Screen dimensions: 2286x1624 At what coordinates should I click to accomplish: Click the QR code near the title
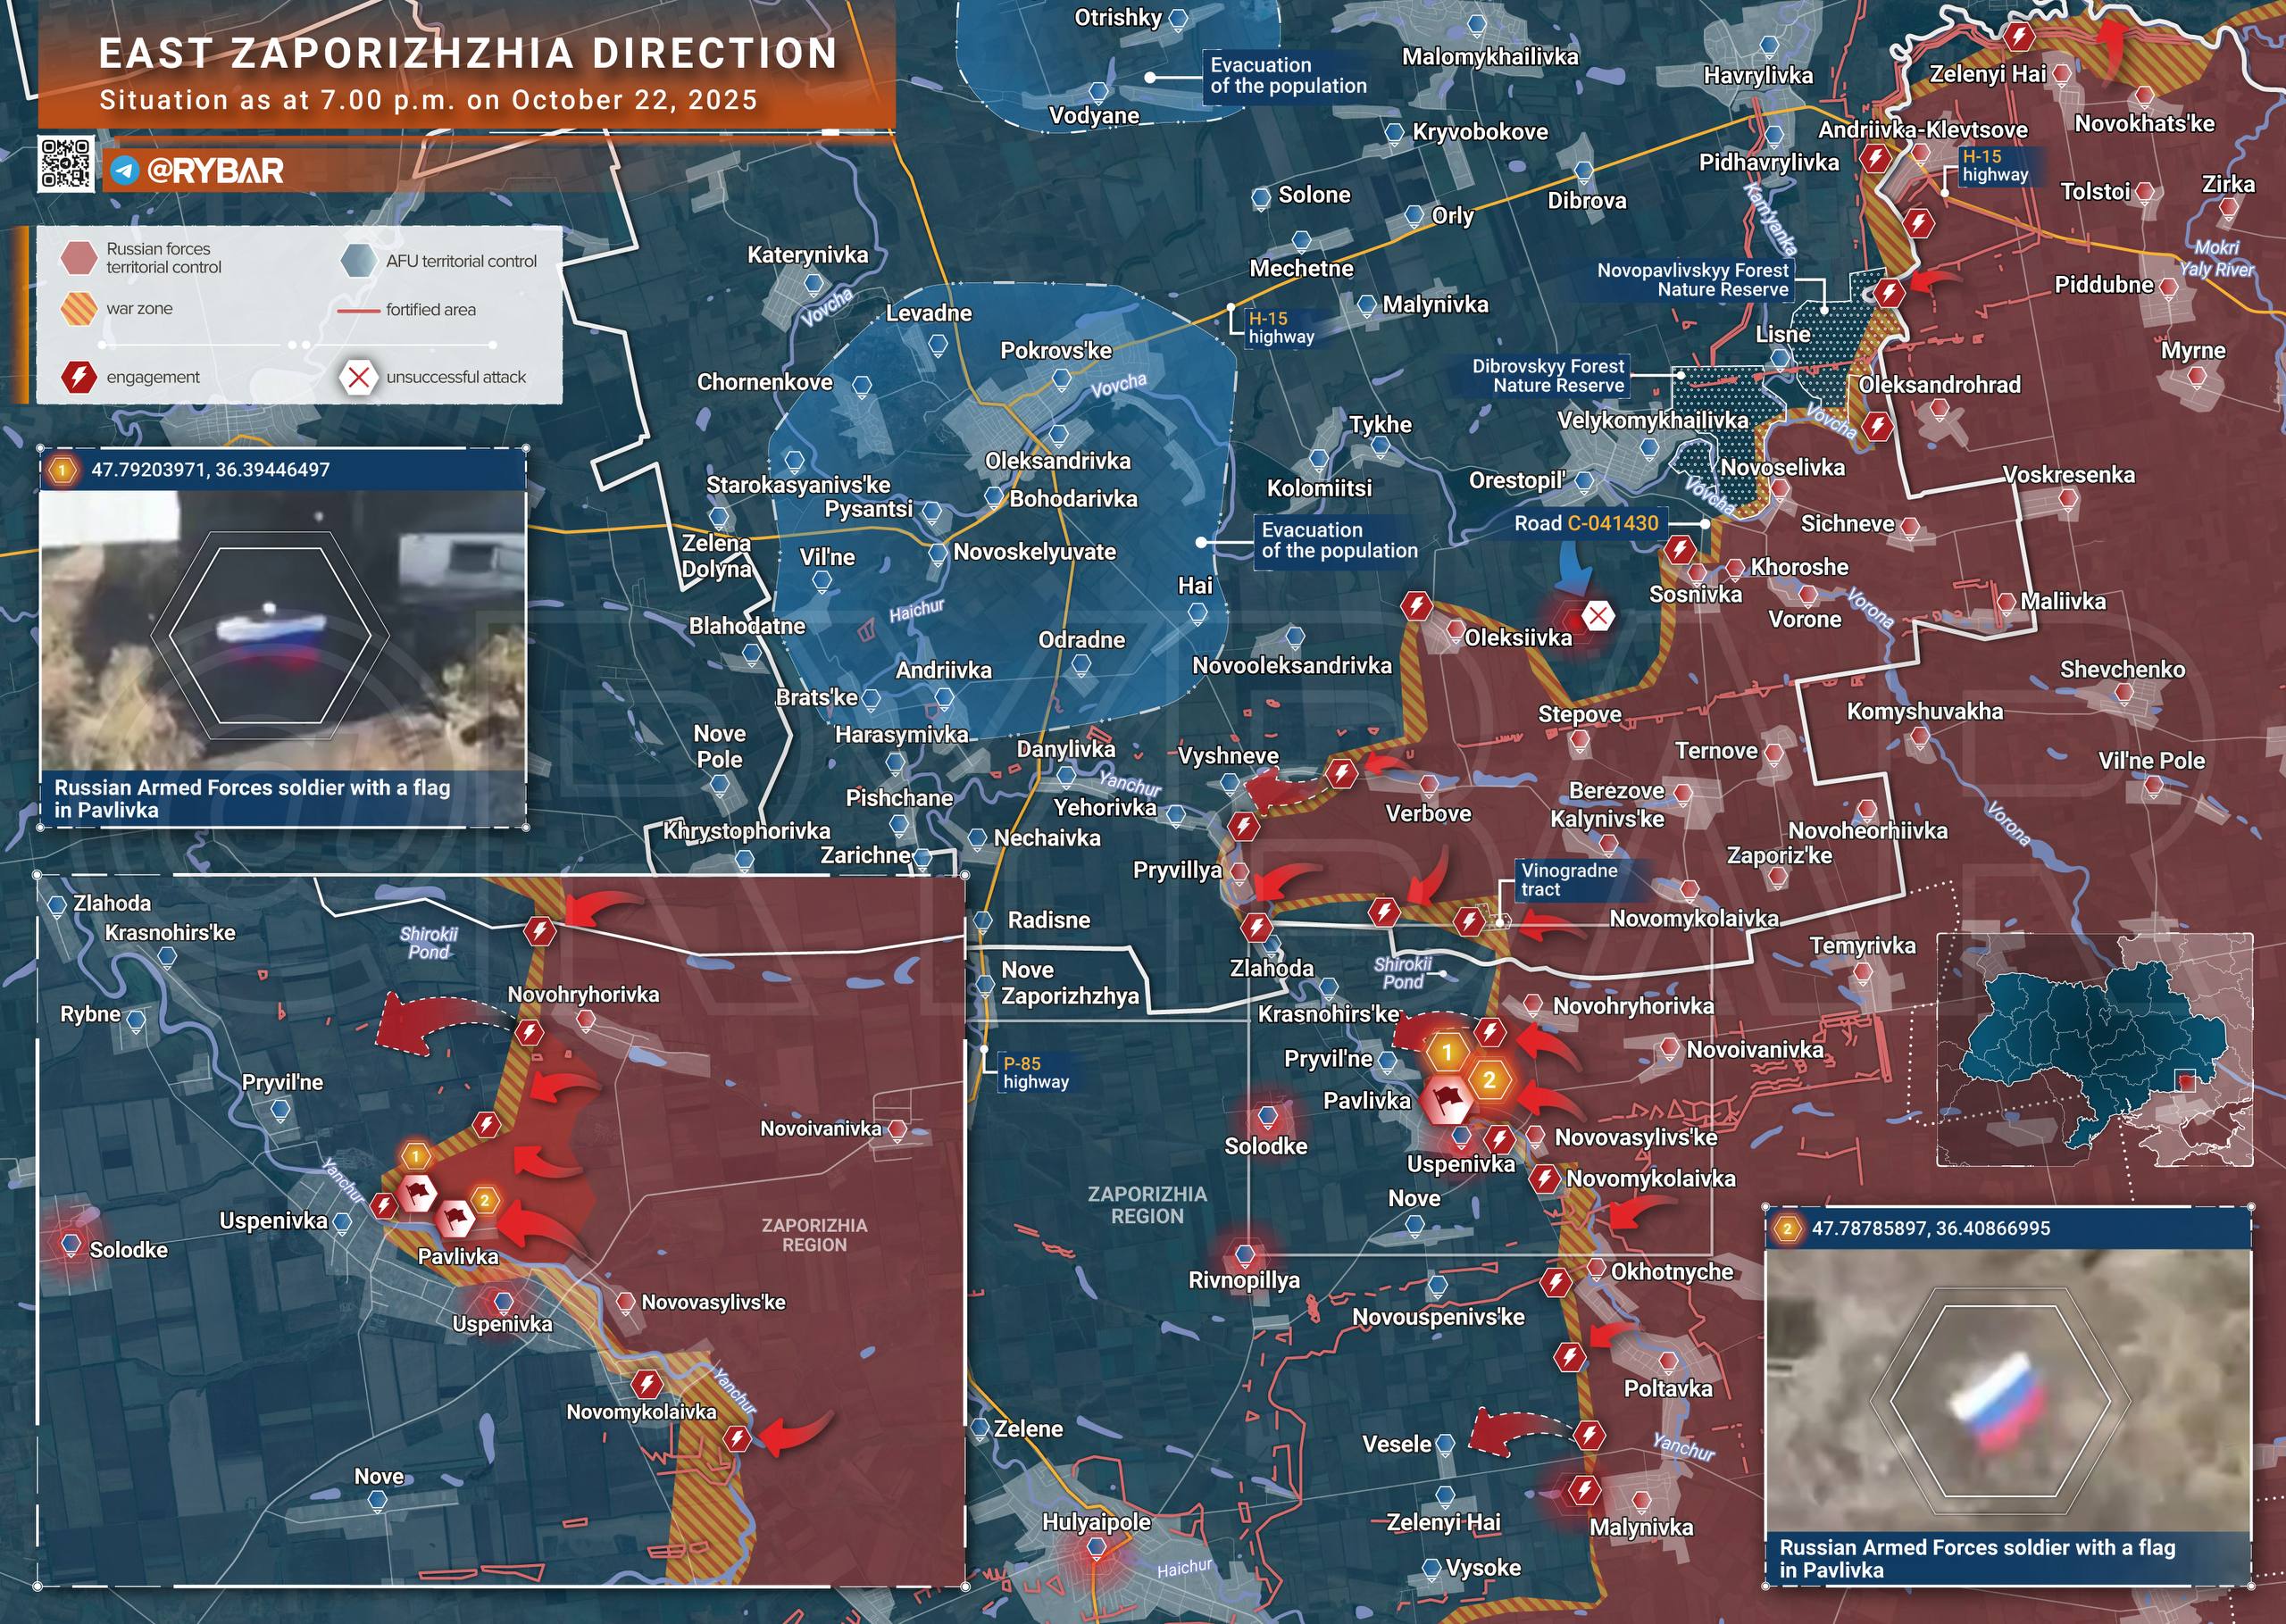[66, 164]
